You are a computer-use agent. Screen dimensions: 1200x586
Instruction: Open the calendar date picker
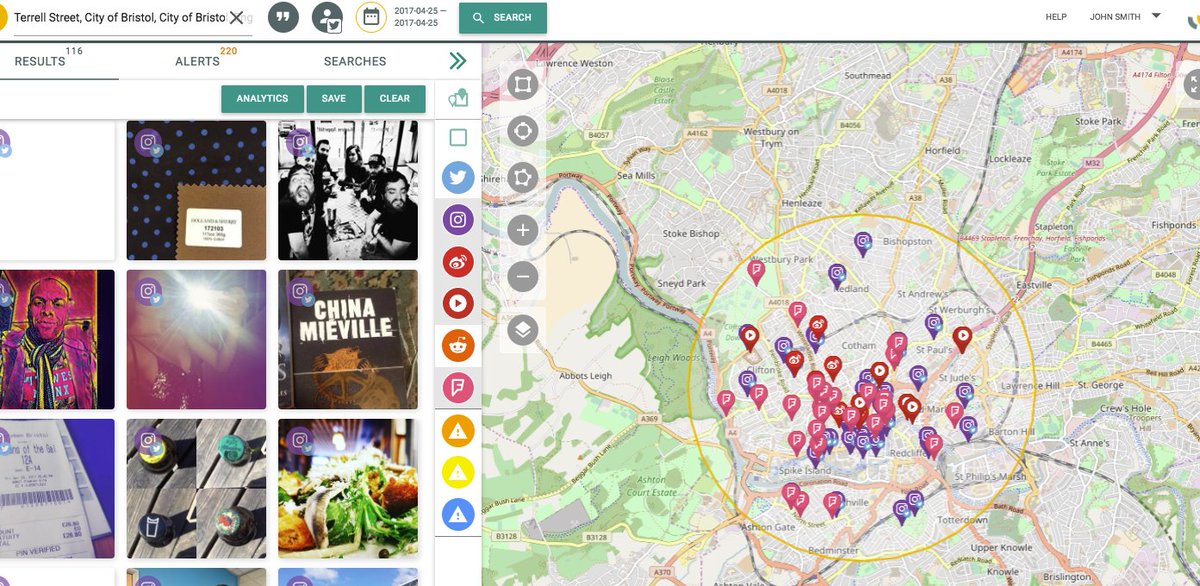370,17
